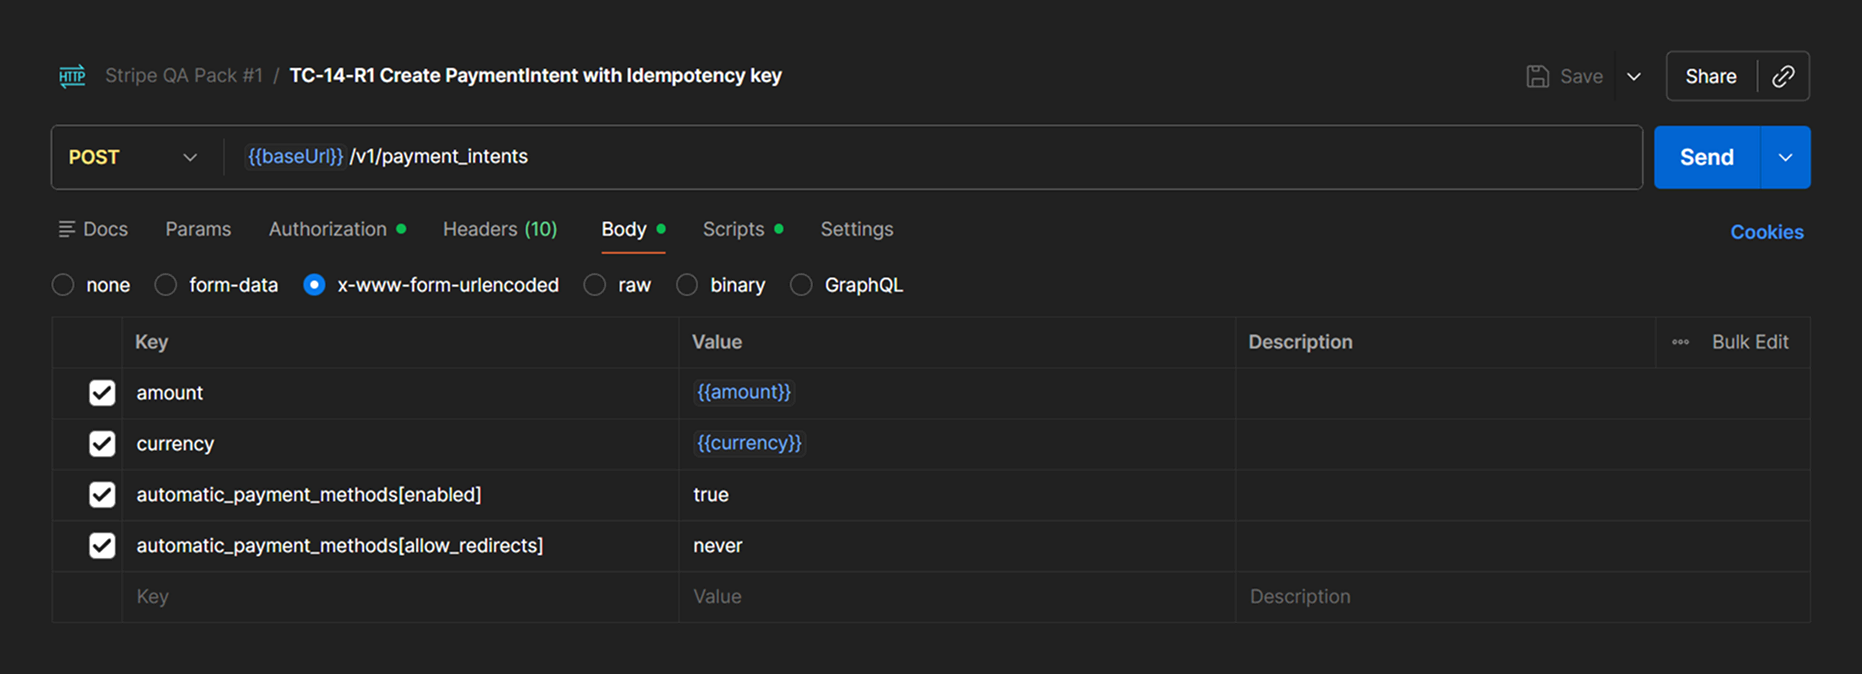Open the Settings tab
This screenshot has width=1862, height=674.
[857, 229]
